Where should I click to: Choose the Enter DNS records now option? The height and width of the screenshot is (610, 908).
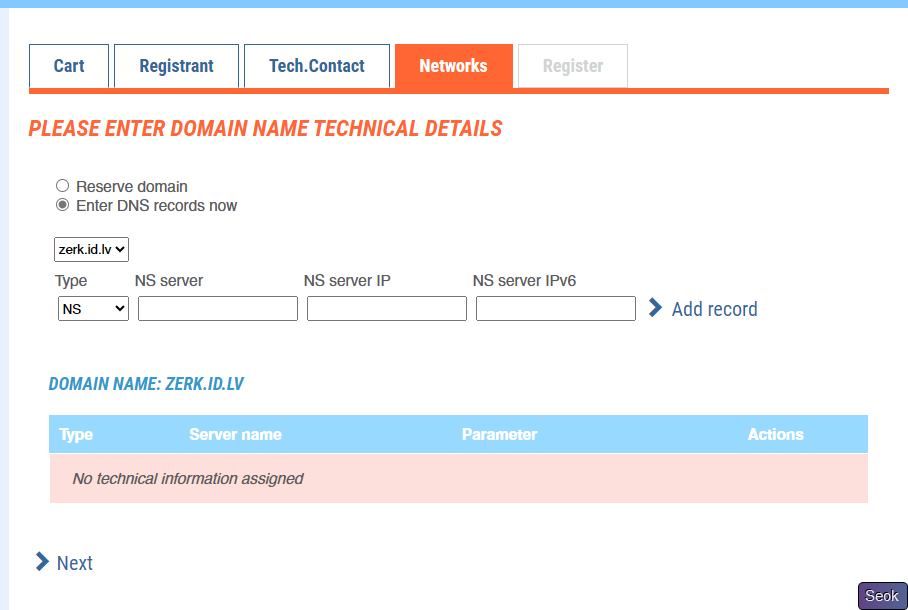[x=63, y=205]
